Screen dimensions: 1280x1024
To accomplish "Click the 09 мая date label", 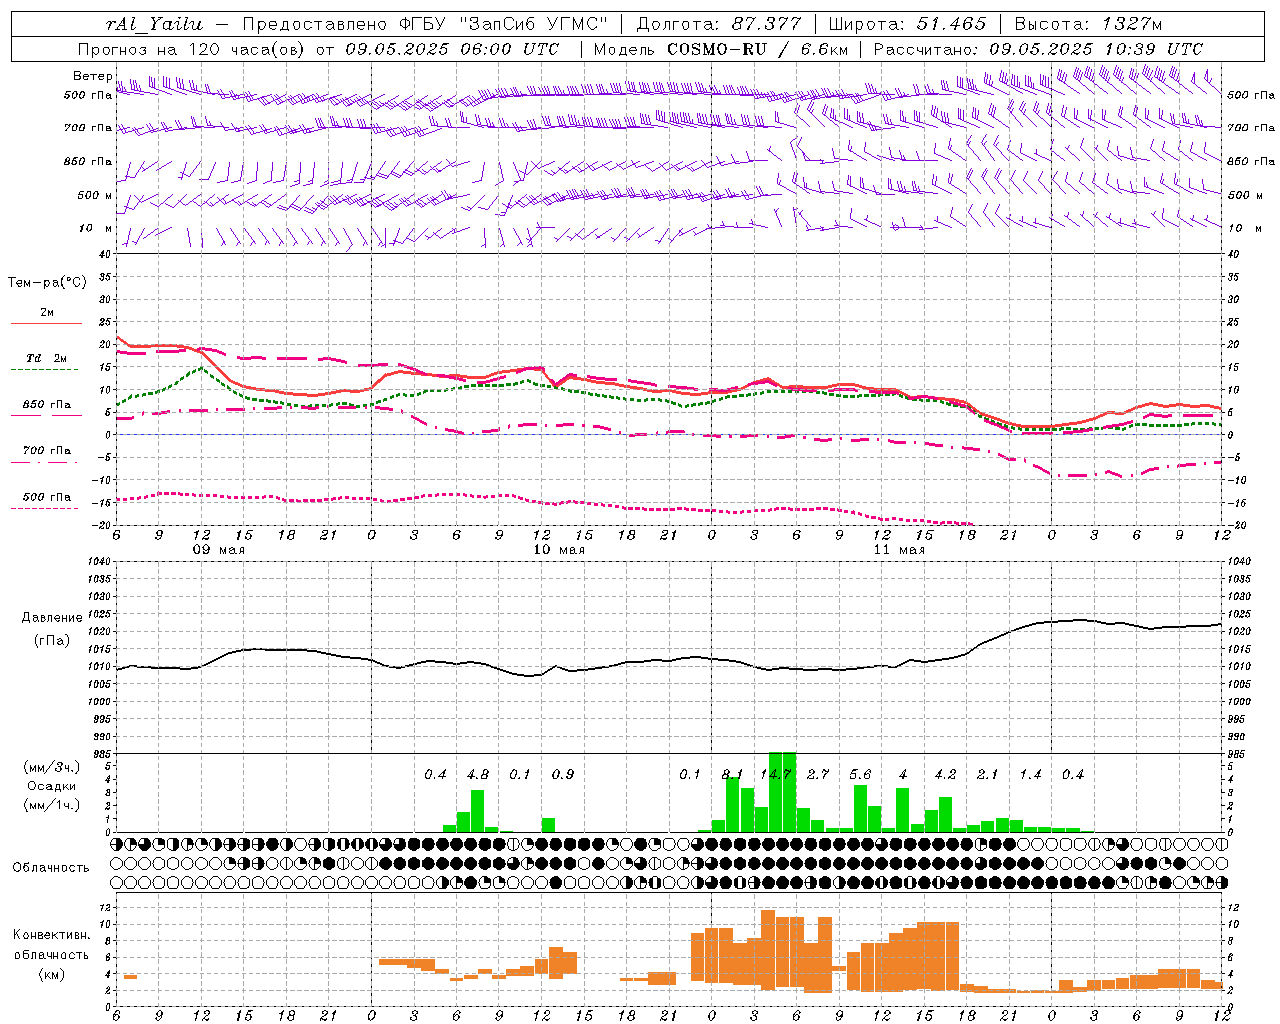I will tap(218, 550).
